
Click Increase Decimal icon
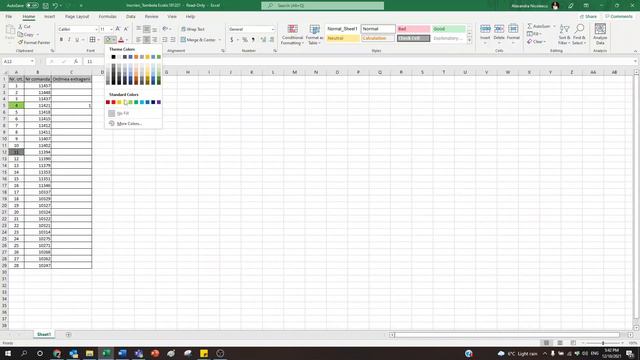click(x=263, y=40)
